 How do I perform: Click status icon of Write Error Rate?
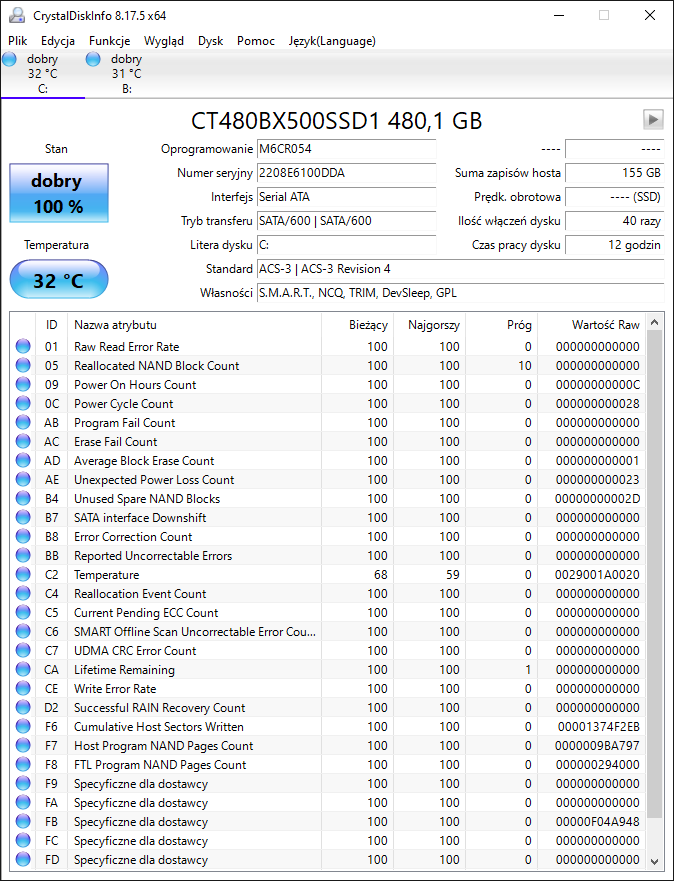coord(23,688)
